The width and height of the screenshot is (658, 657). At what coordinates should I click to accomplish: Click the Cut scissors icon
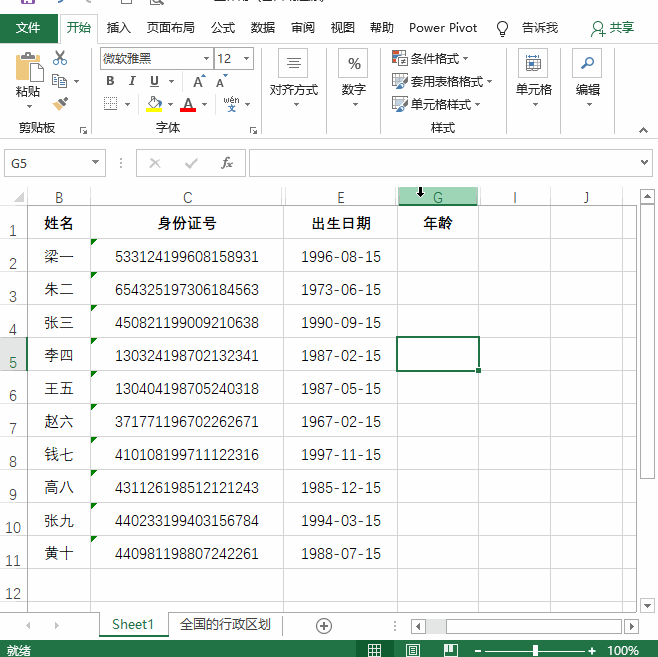click(x=60, y=58)
